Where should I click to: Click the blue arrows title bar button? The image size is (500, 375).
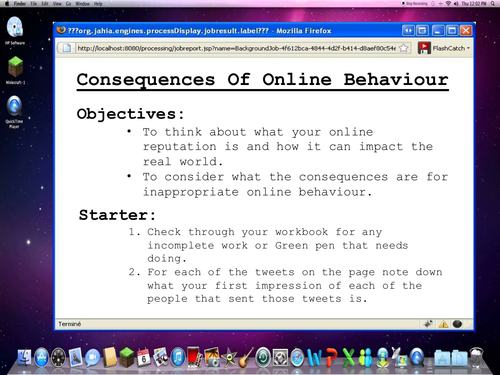(408, 31)
